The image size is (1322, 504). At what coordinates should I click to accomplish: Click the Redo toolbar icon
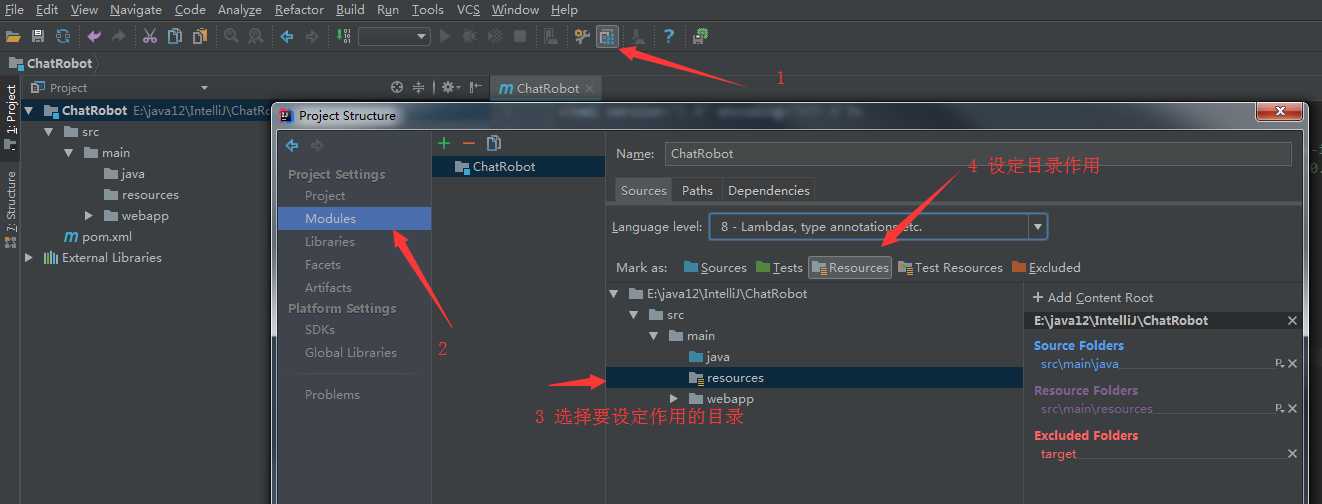pyautogui.click(x=119, y=36)
